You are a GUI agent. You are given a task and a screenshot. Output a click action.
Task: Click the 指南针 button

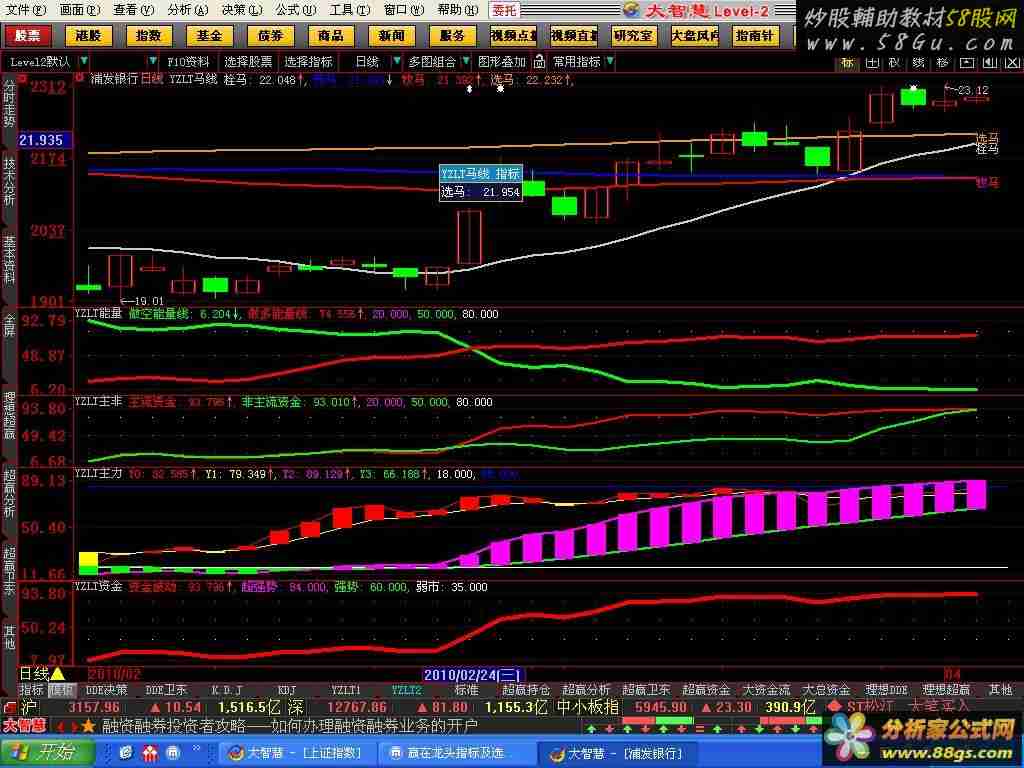click(755, 36)
